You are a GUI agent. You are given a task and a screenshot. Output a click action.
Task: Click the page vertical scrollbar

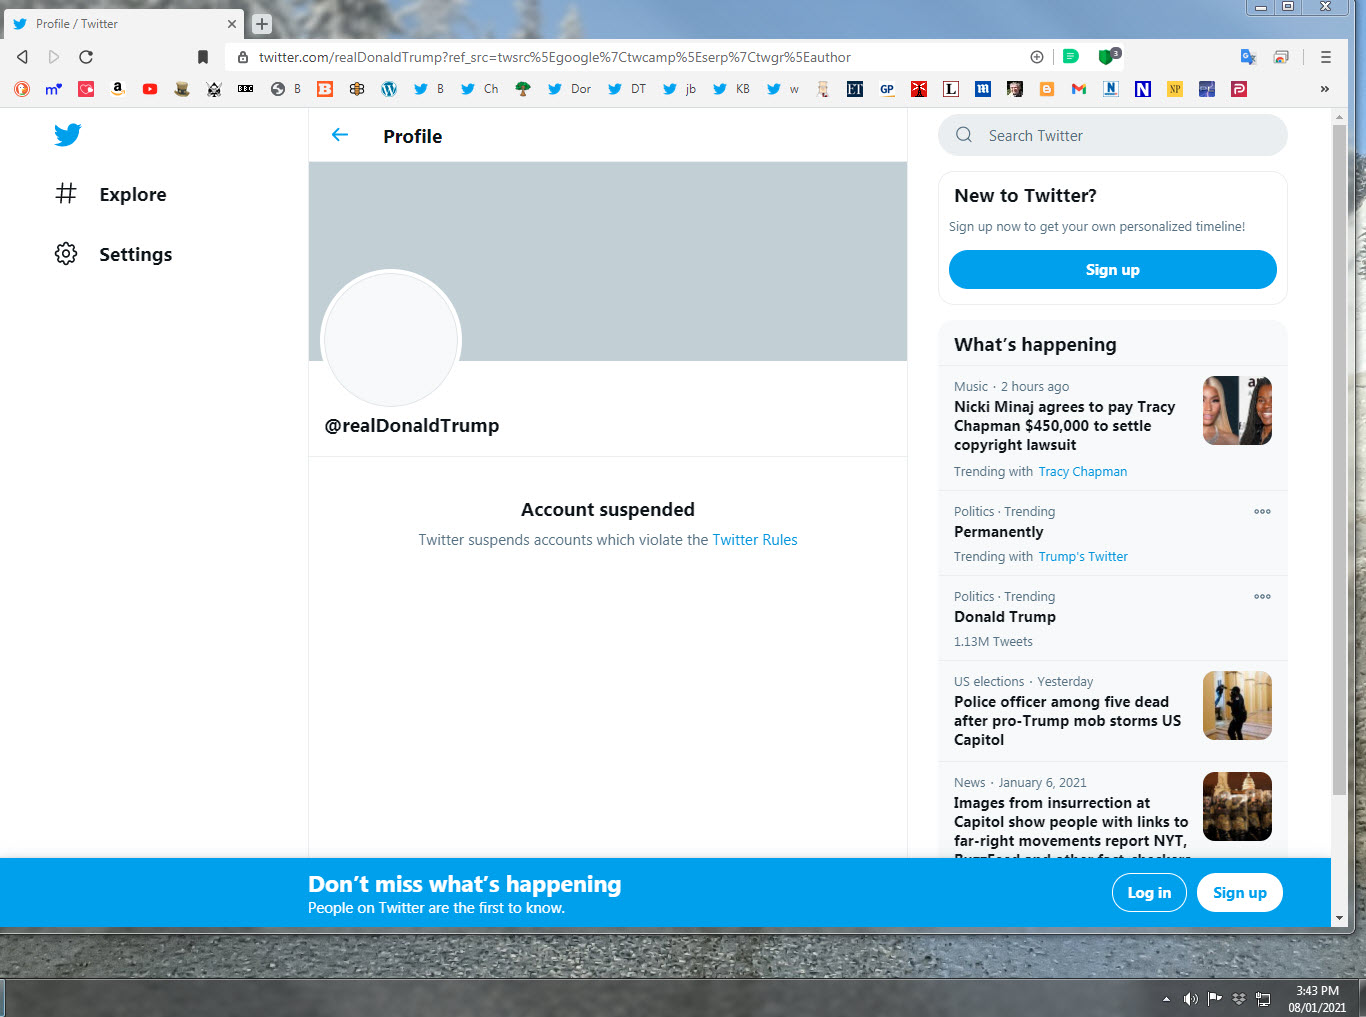click(x=1339, y=460)
